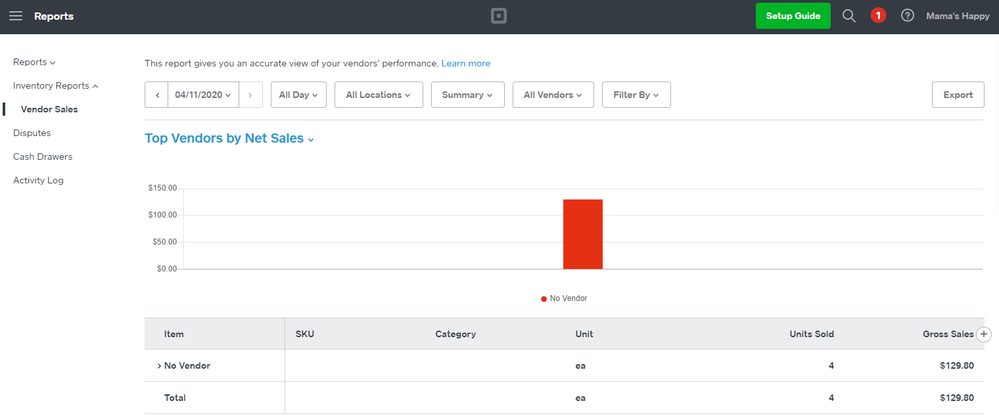Open the All Day time dropdown
This screenshot has height=420, width=999.
[x=299, y=95]
